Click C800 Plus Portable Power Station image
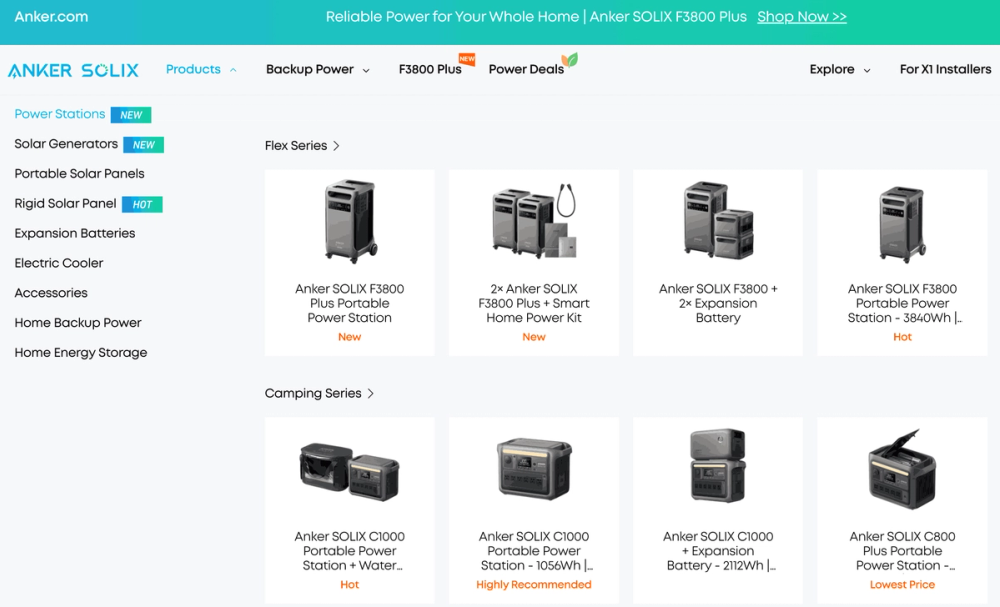Image resolution: width=1000 pixels, height=607 pixels. point(902,469)
